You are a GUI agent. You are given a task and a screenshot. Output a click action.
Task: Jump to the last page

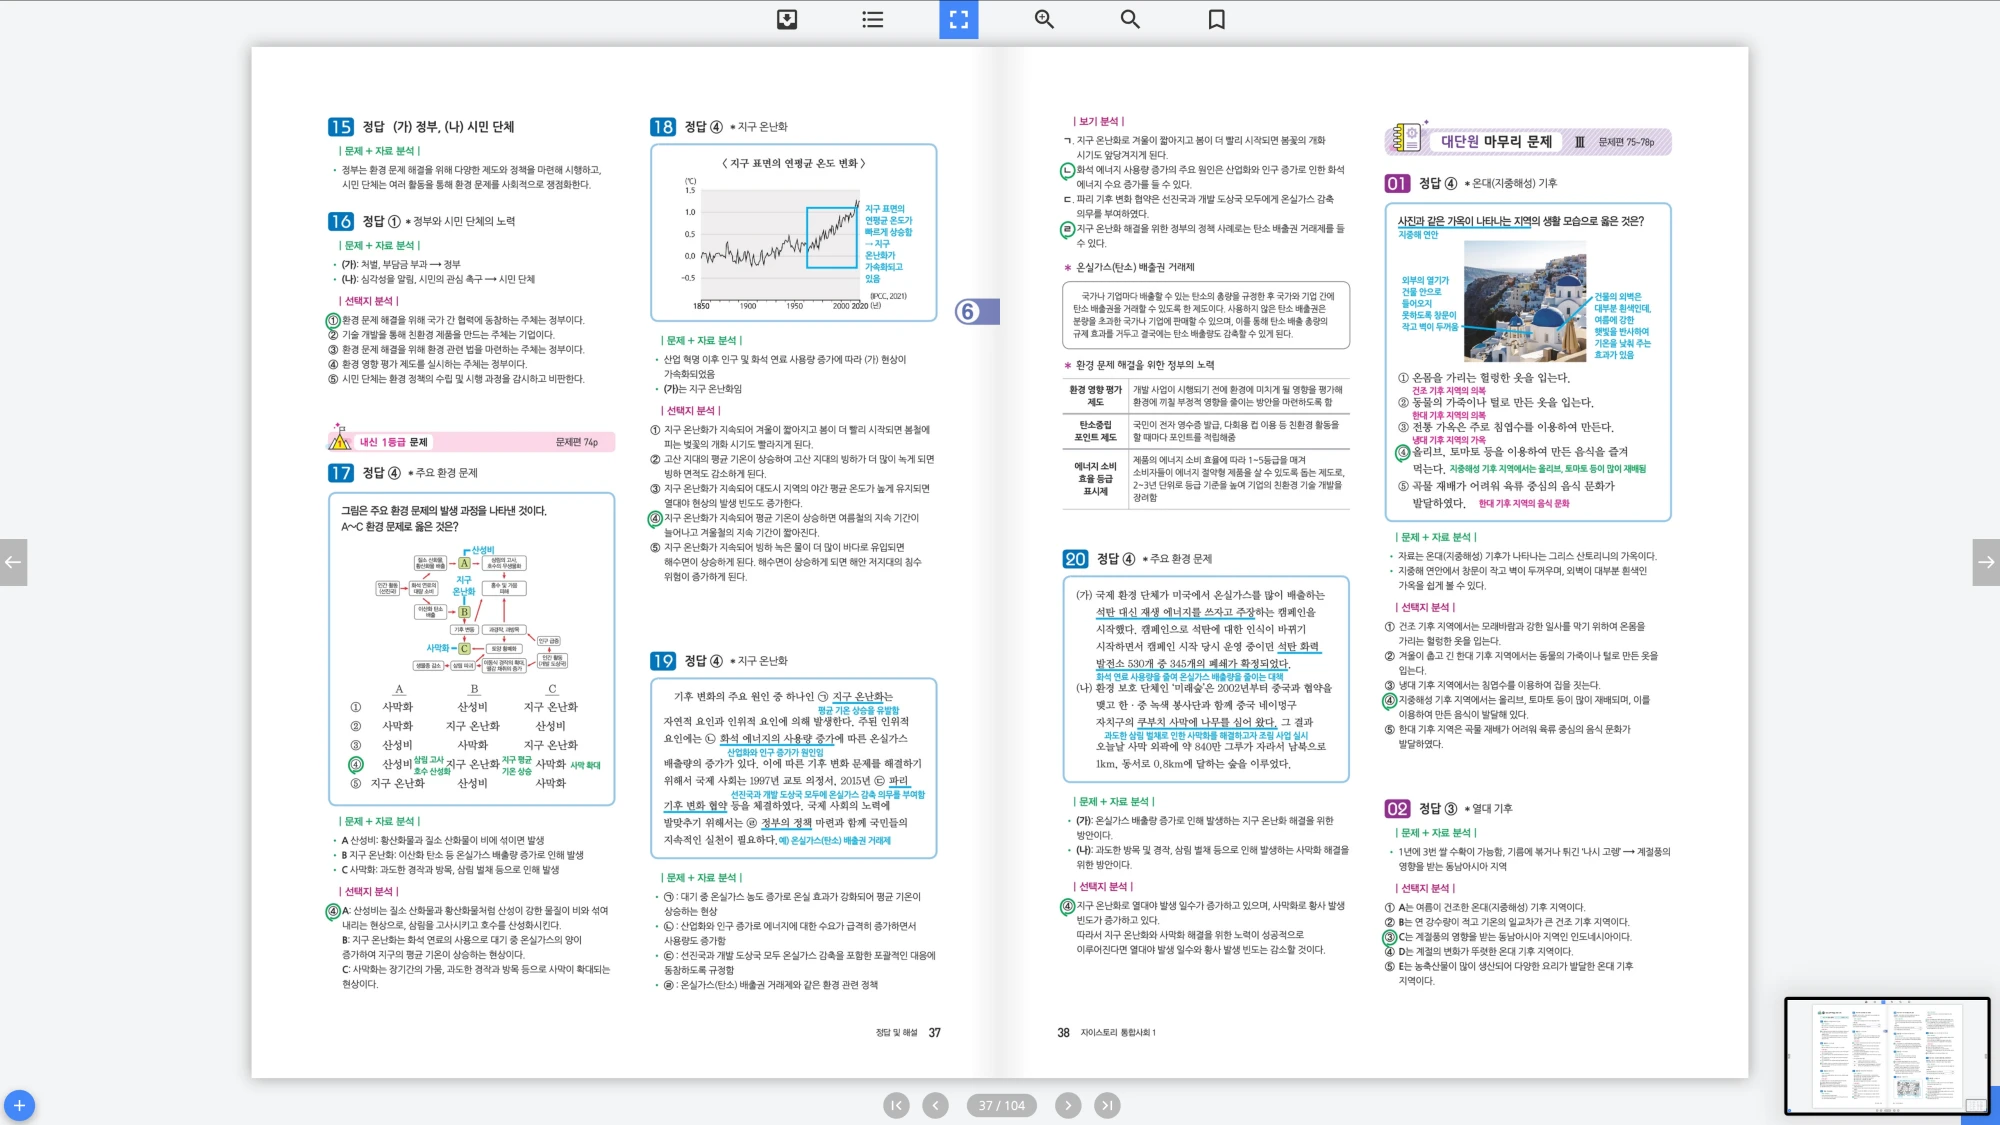(x=1106, y=1105)
